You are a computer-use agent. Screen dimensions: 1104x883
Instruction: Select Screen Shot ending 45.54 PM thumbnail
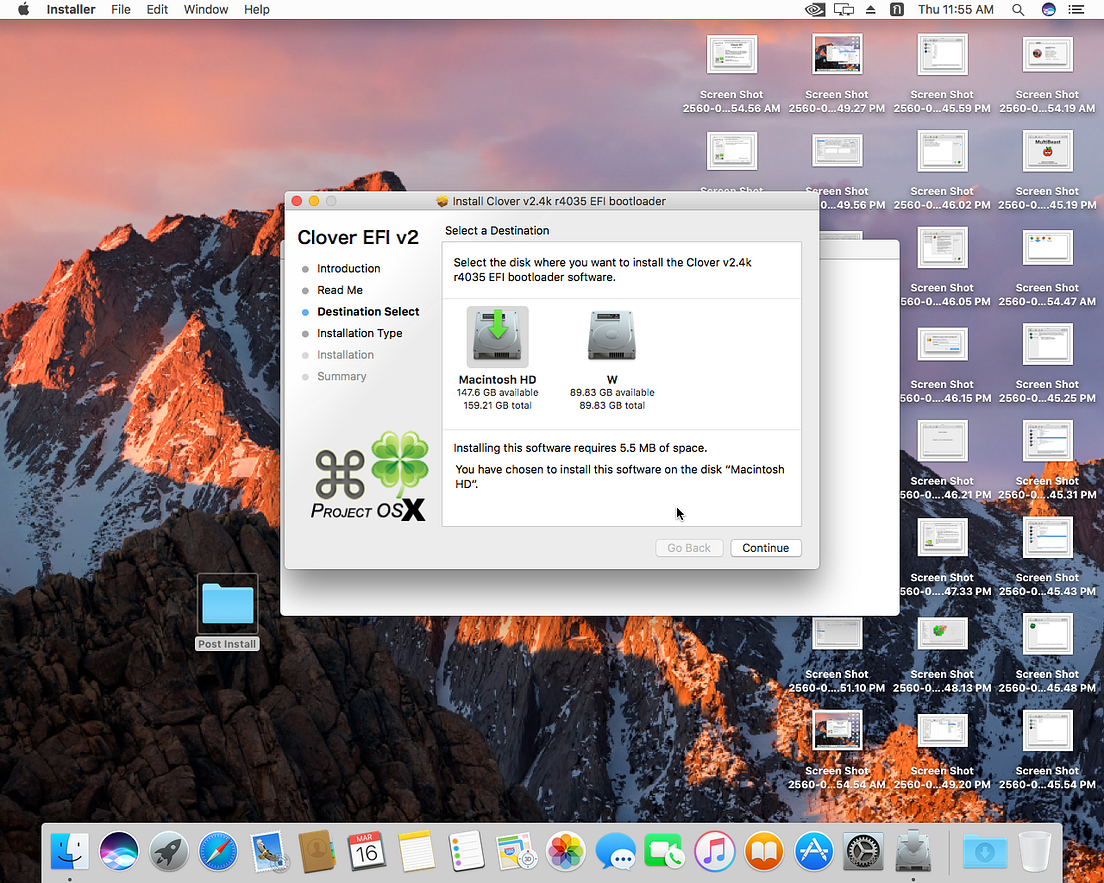click(1048, 729)
